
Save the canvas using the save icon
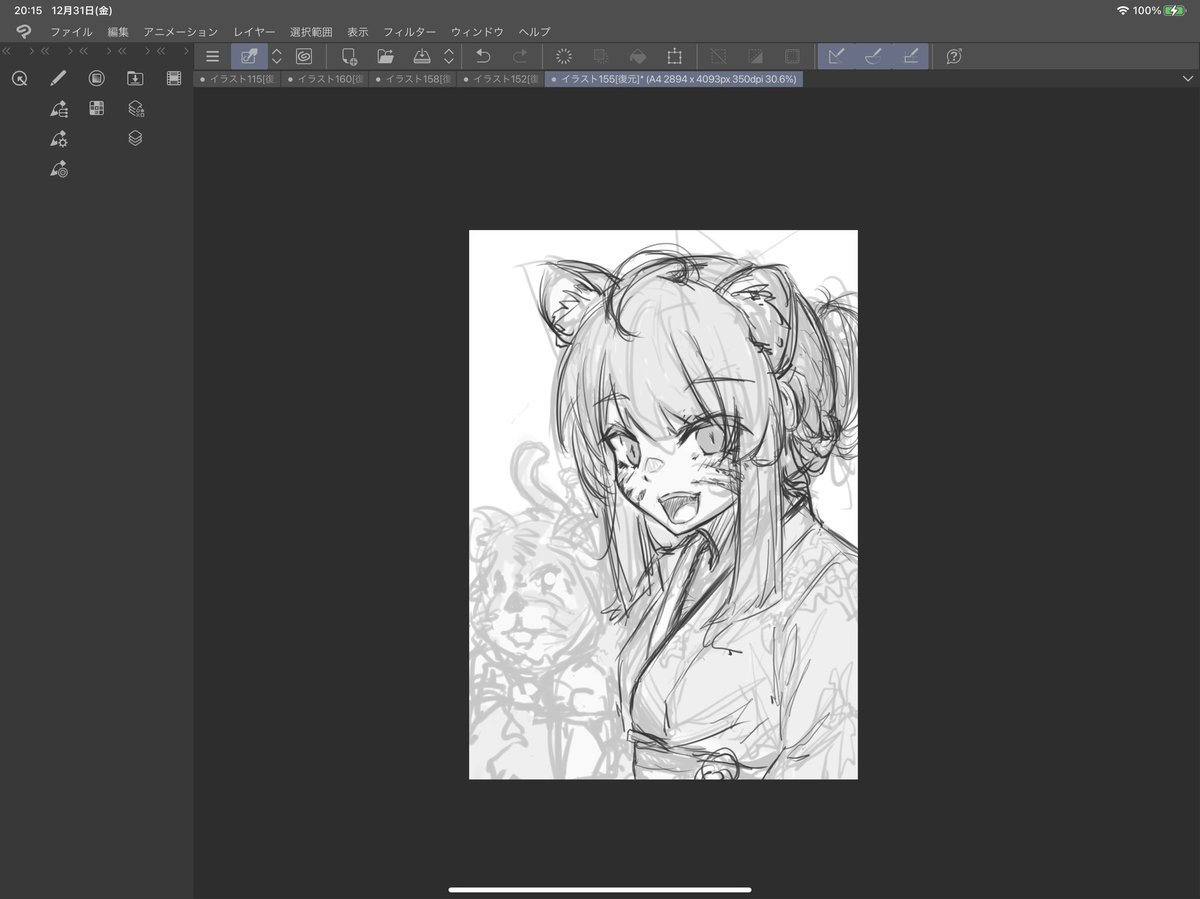(x=422, y=56)
